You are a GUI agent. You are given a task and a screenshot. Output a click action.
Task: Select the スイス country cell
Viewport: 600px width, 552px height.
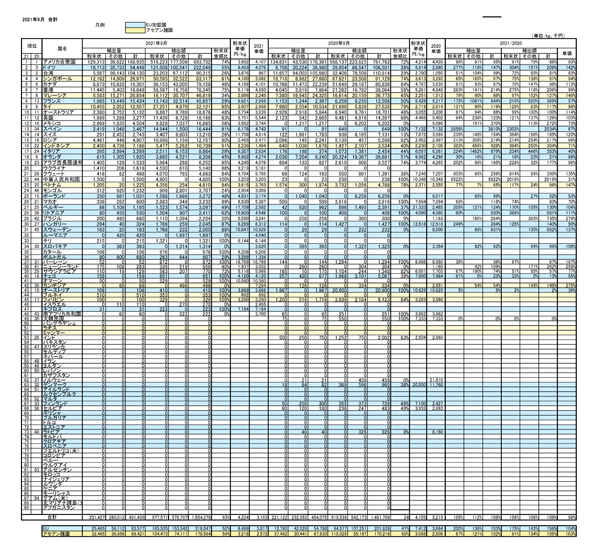tap(62, 135)
